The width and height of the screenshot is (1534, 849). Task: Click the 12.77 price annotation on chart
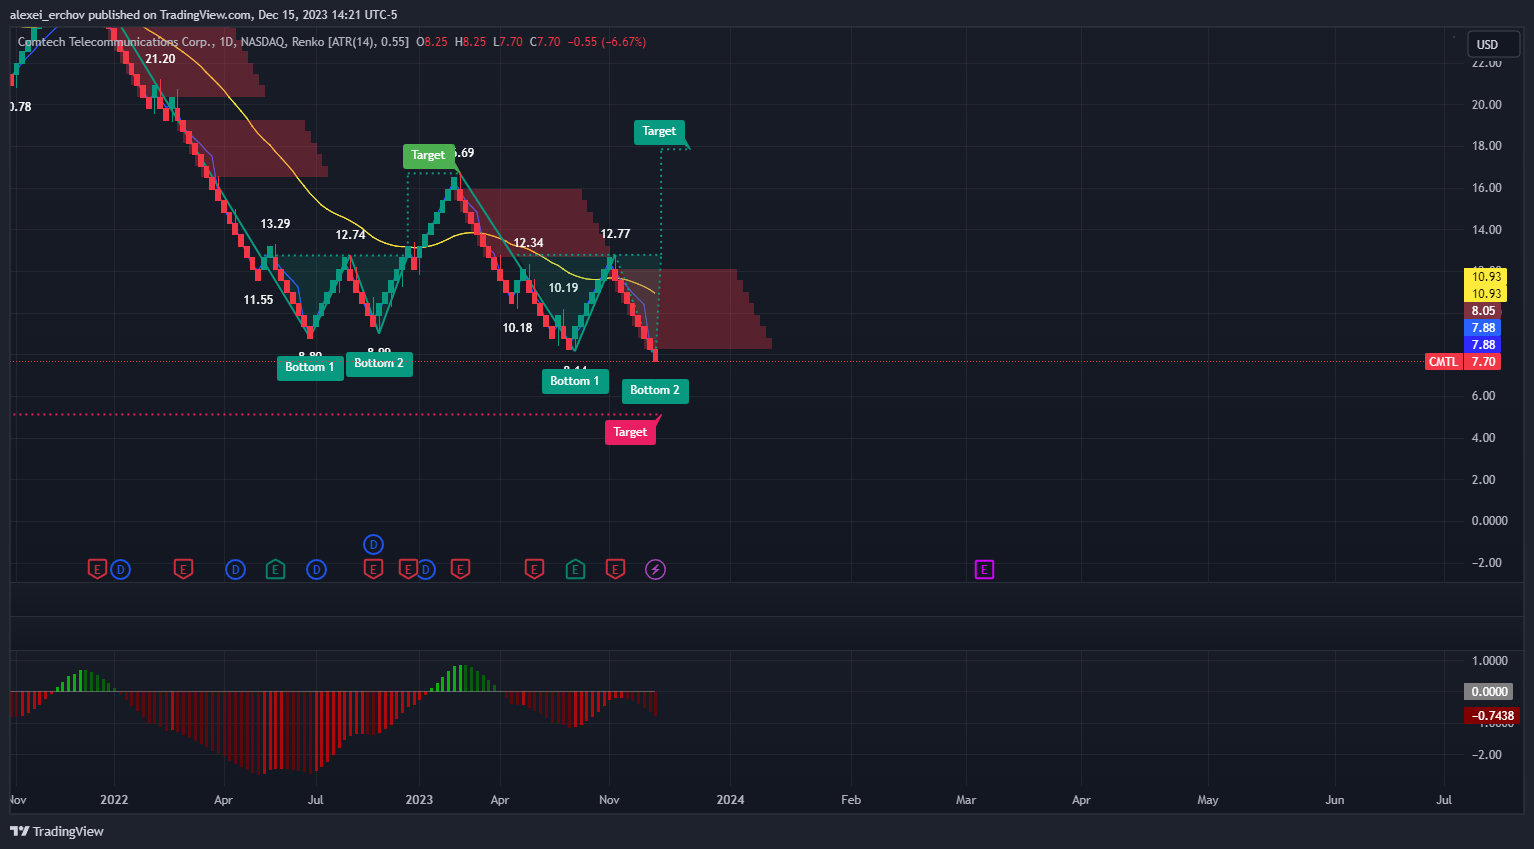pyautogui.click(x=615, y=234)
